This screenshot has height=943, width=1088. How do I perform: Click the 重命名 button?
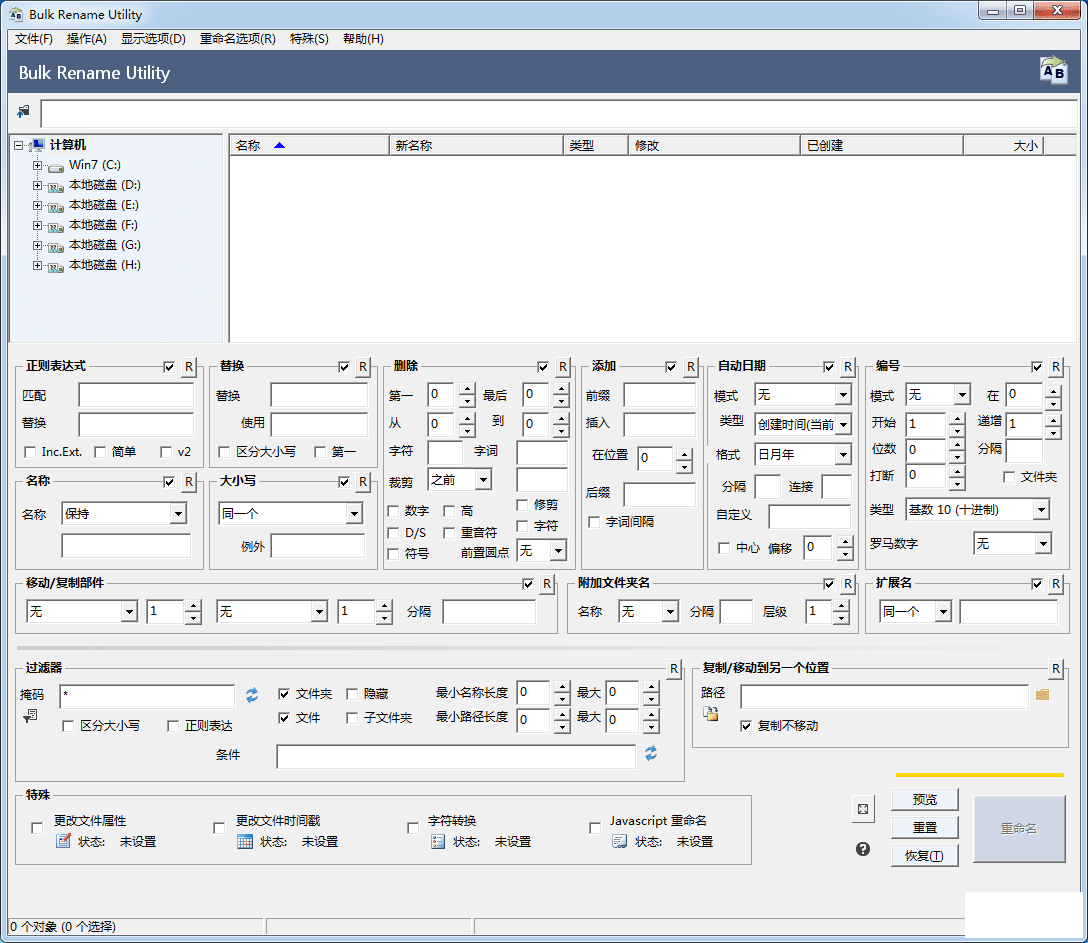[x=1019, y=829]
